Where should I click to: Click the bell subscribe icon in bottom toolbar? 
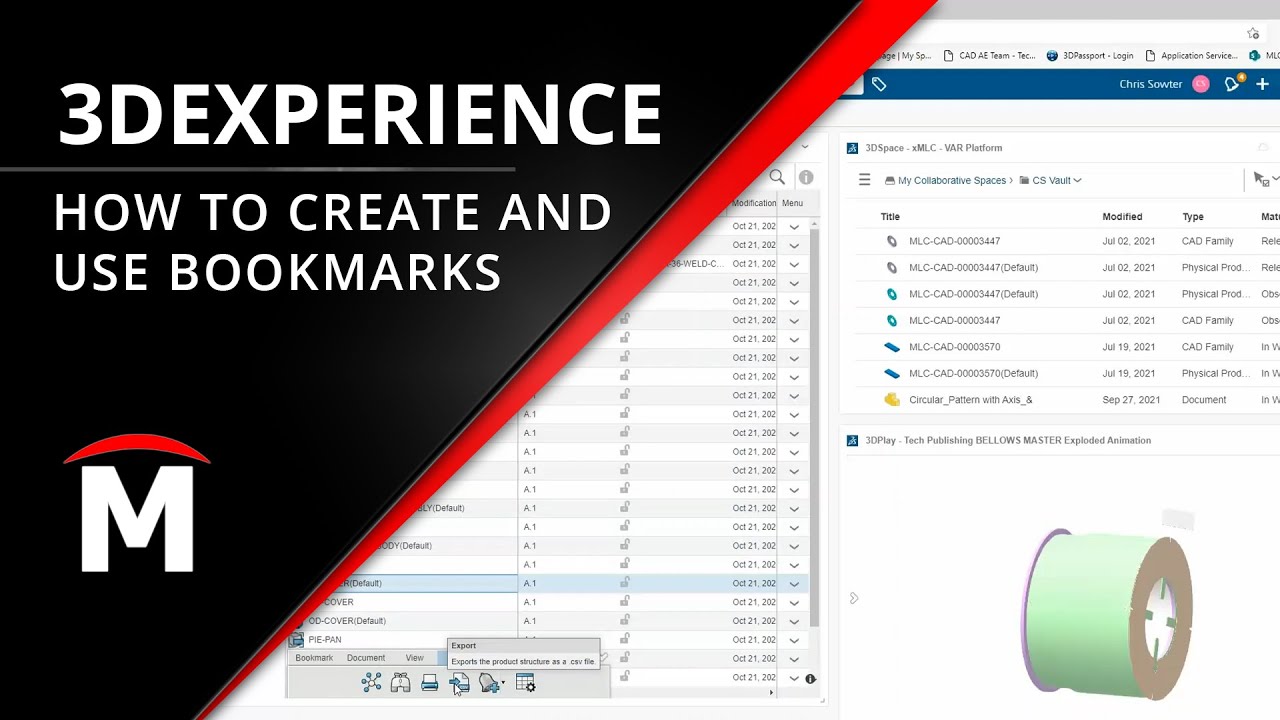488,683
